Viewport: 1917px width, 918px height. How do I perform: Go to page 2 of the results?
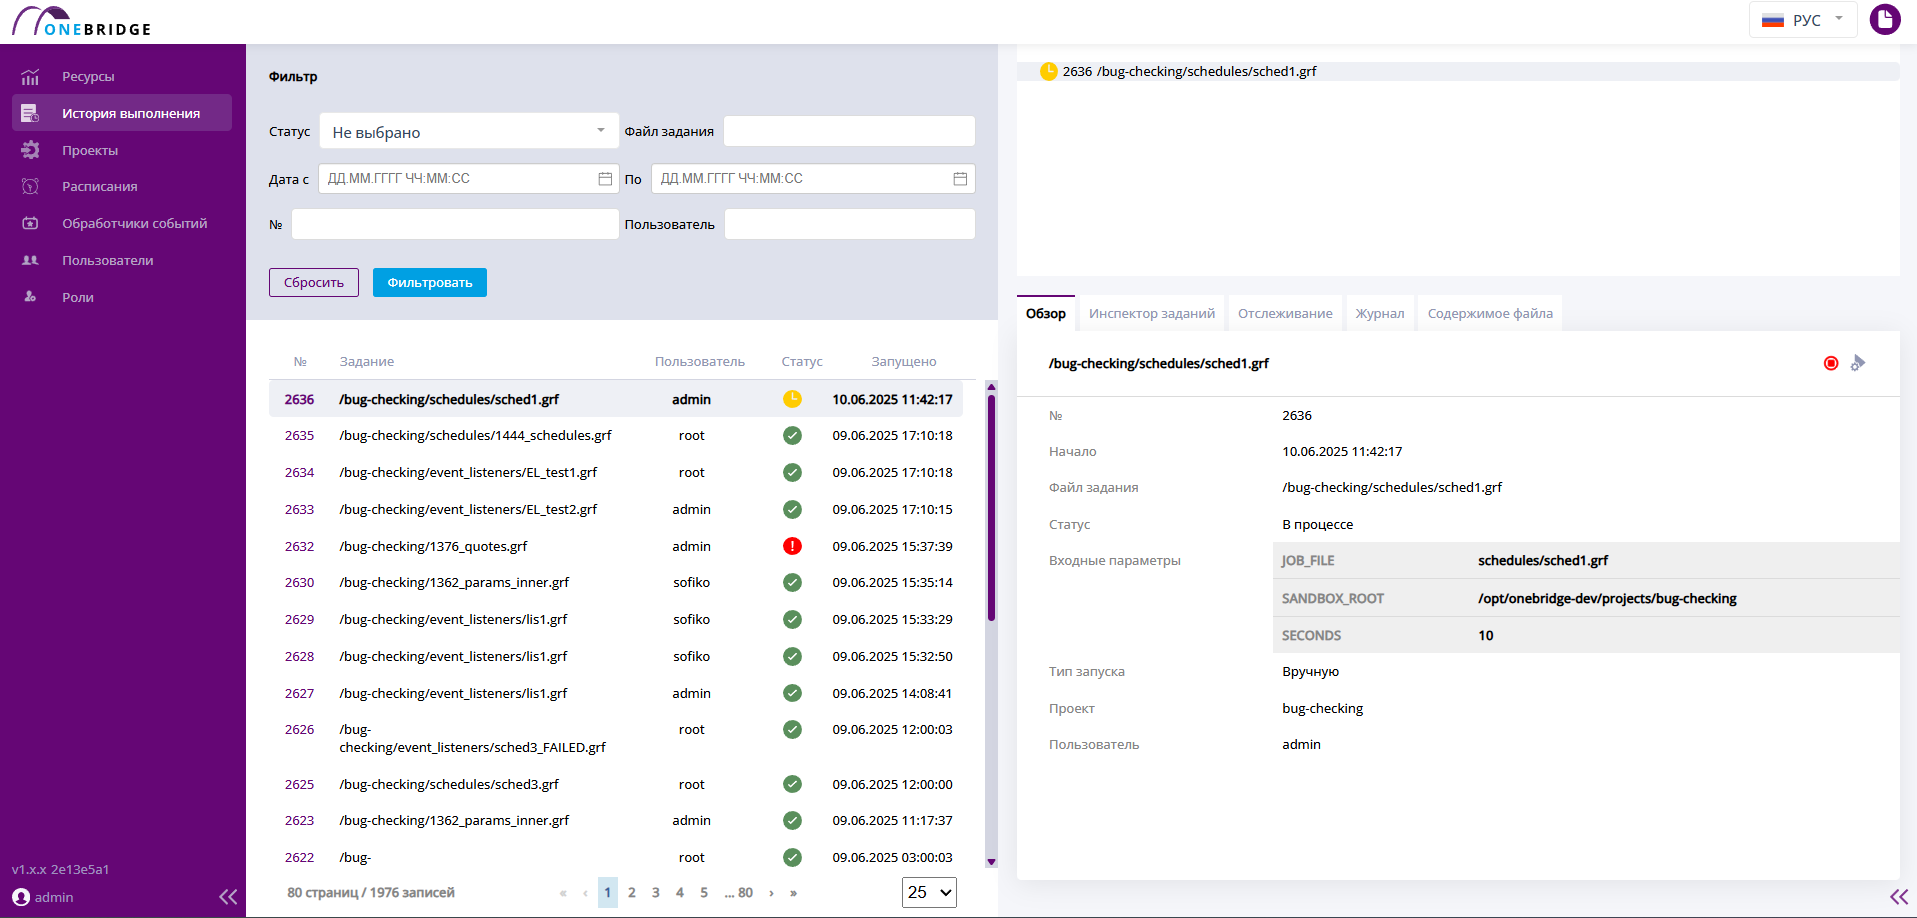pos(632,892)
